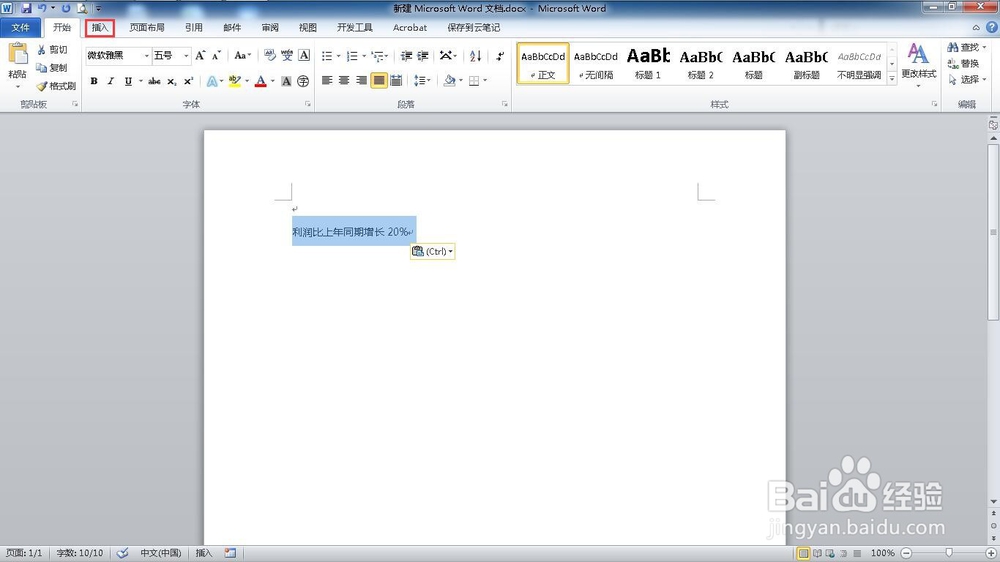The width and height of the screenshot is (1000, 562).
Task: Activate the Format Painter brush
Action: pyautogui.click(x=56, y=85)
